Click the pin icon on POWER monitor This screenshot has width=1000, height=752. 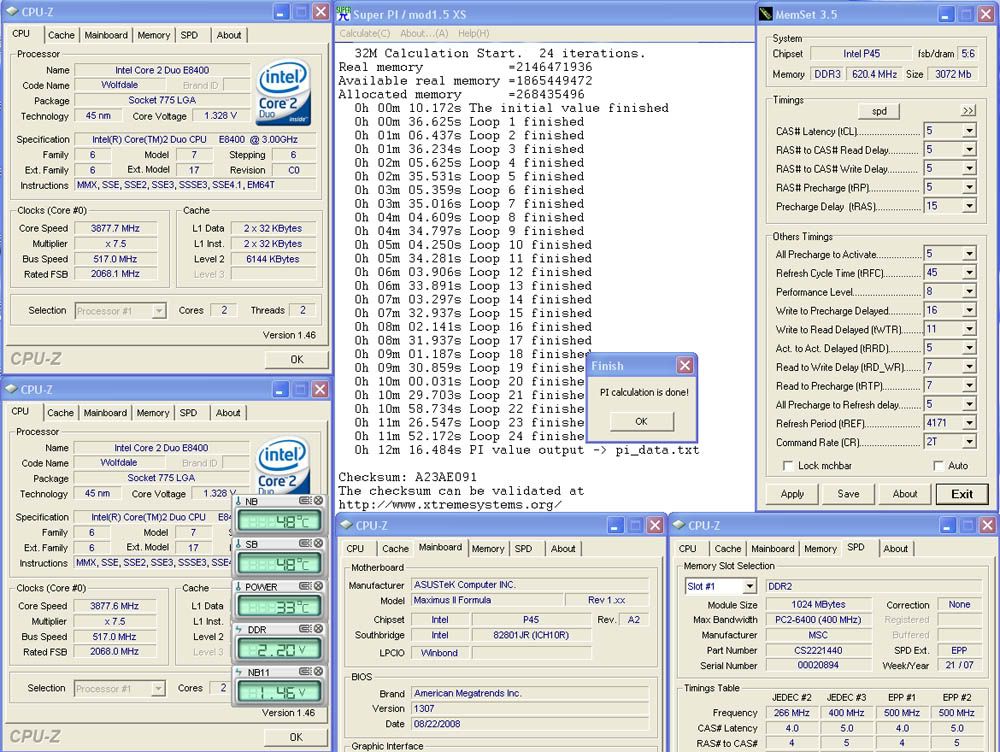(305, 586)
